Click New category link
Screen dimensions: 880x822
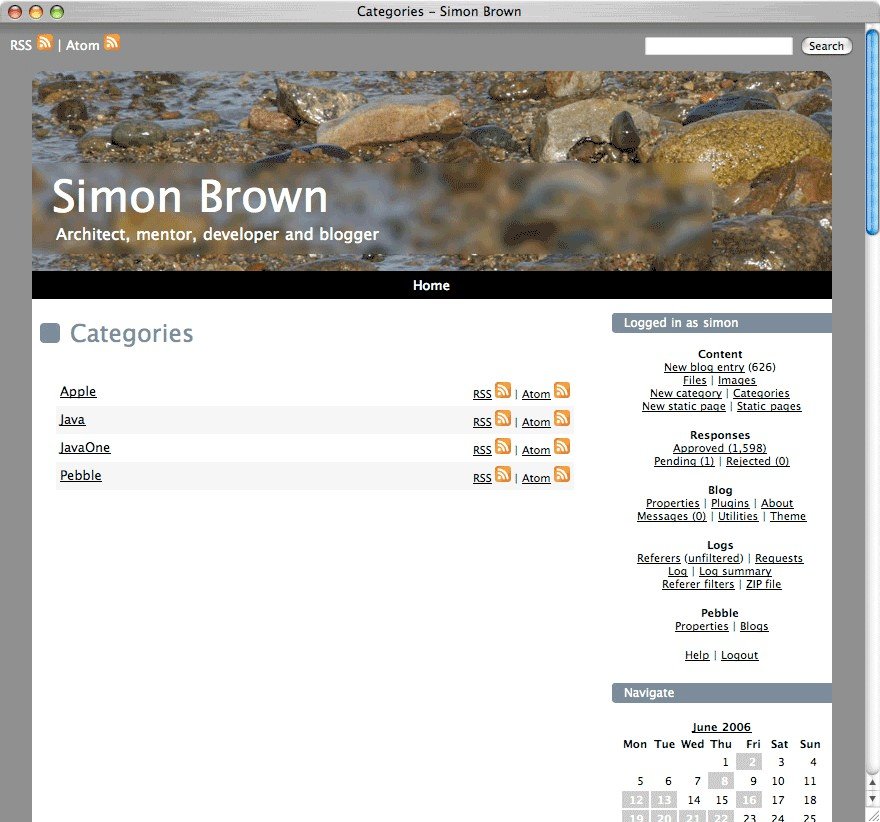[686, 393]
